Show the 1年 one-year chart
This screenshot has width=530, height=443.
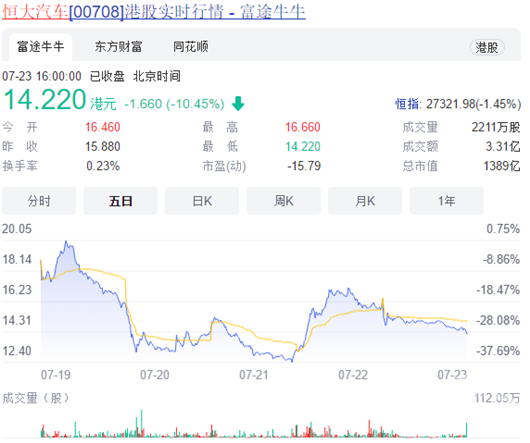click(x=447, y=201)
